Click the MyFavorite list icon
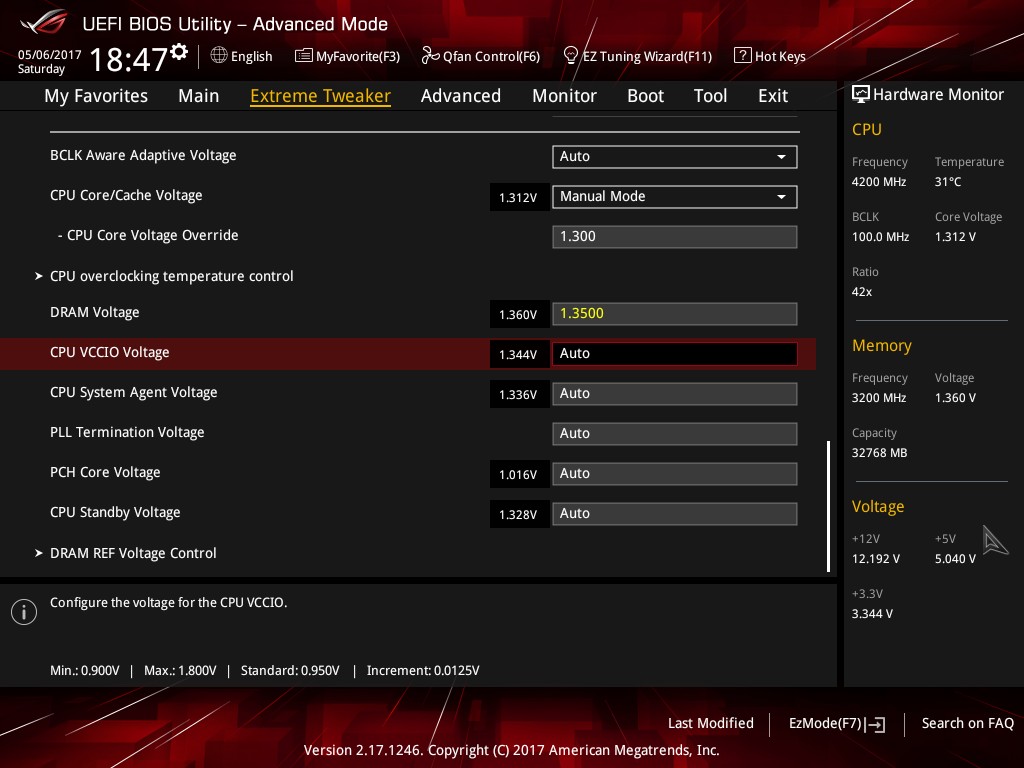 [x=304, y=56]
